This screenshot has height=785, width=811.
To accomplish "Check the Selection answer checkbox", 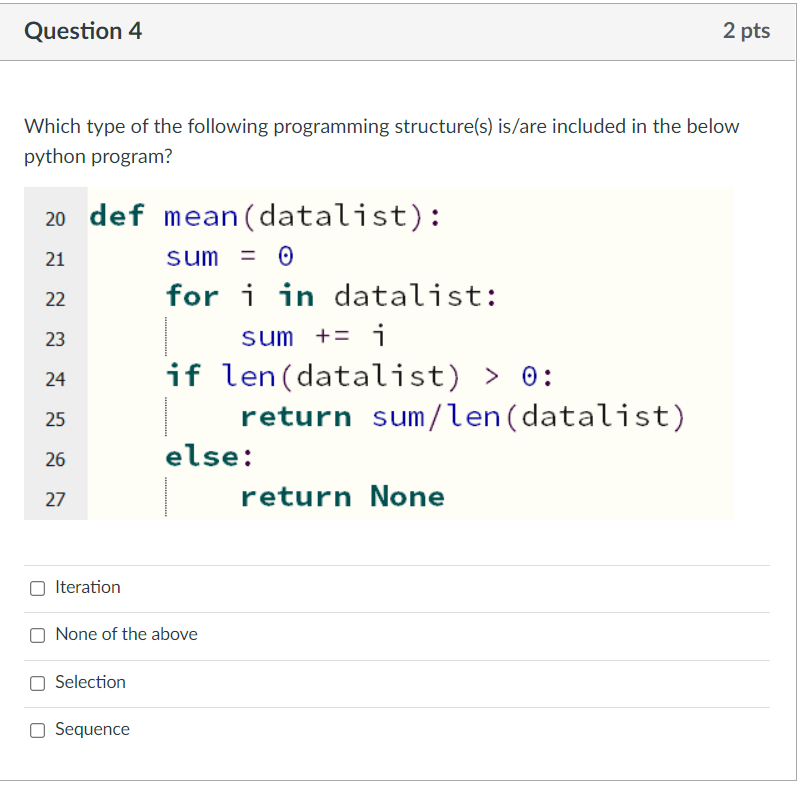I will click(x=37, y=683).
